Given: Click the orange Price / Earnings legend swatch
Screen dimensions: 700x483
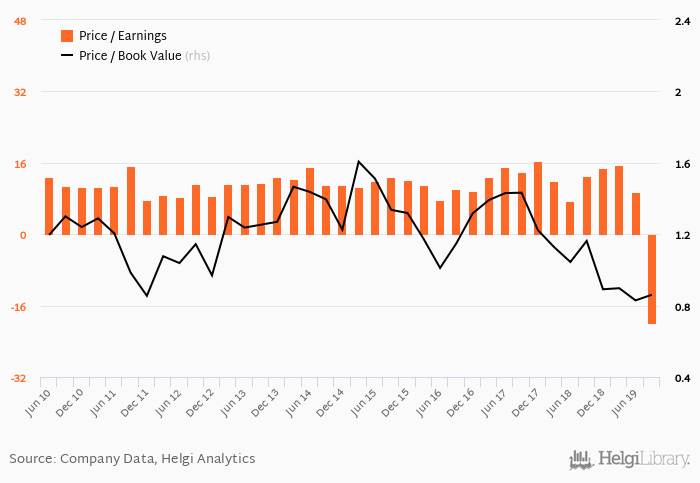Looking at the screenshot, I should coord(67,35).
